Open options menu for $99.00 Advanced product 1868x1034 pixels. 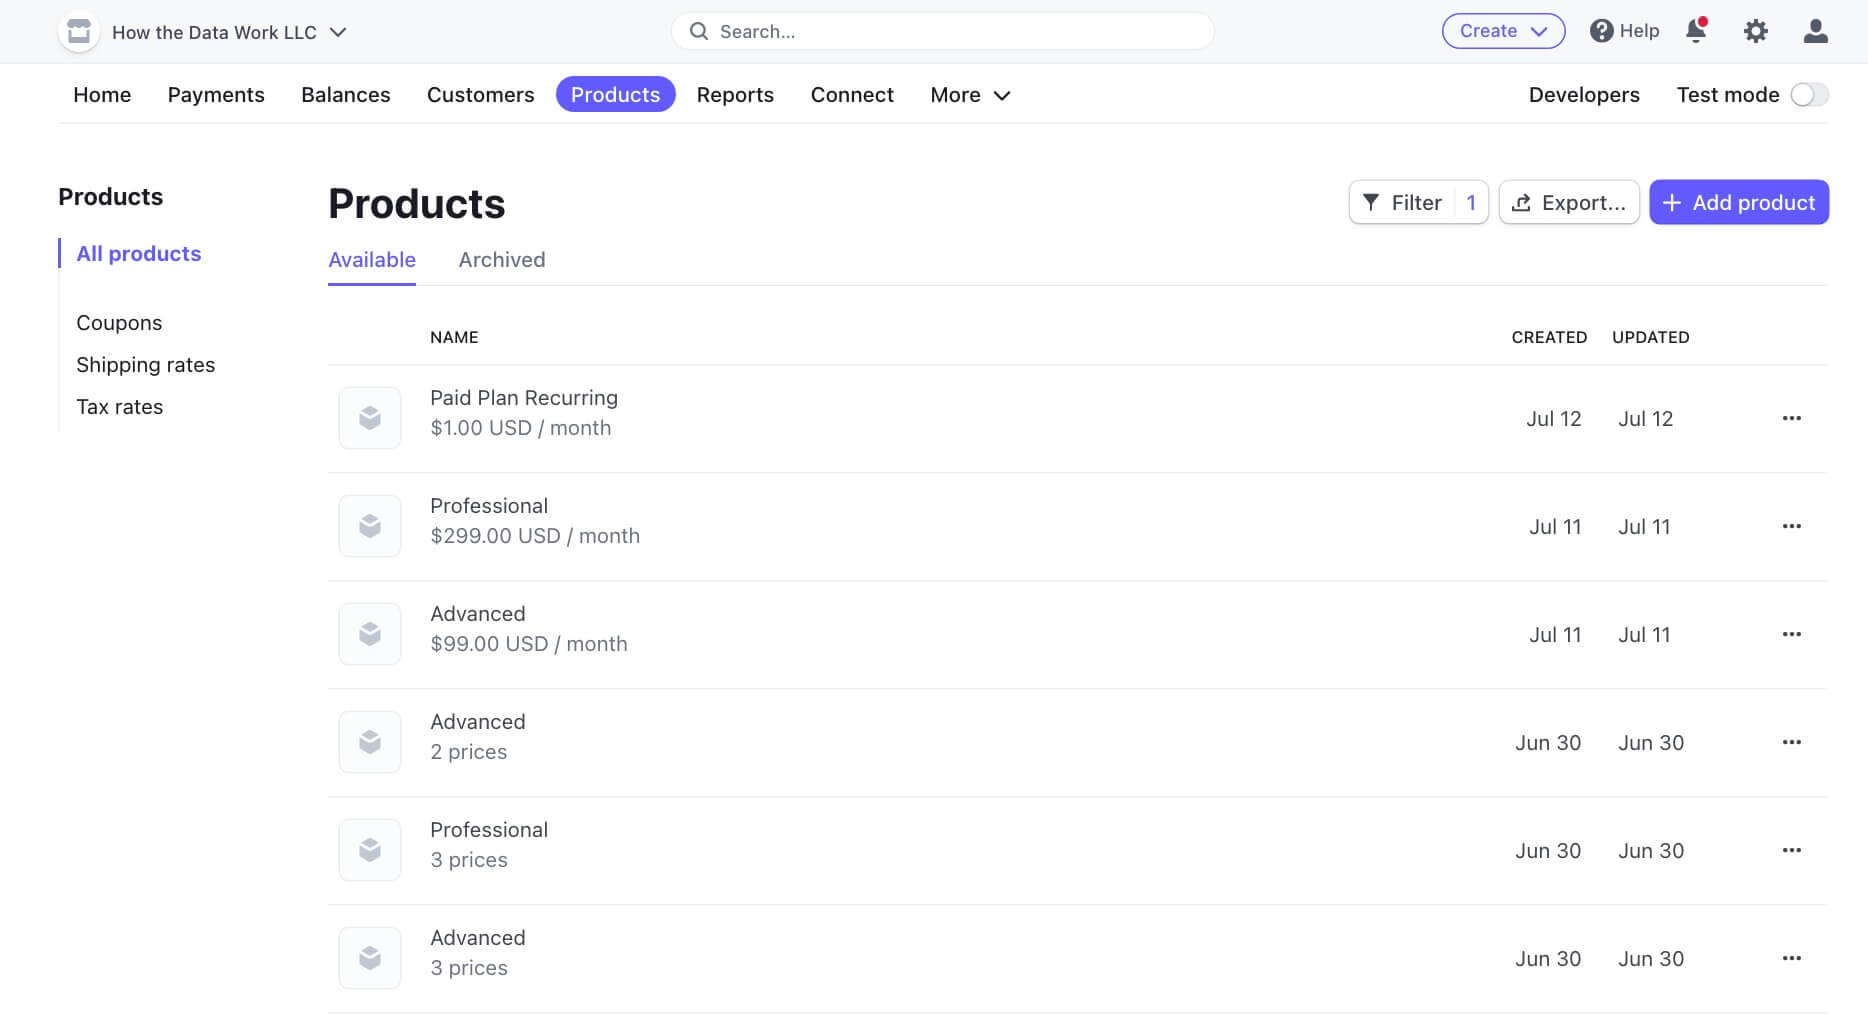(1791, 634)
